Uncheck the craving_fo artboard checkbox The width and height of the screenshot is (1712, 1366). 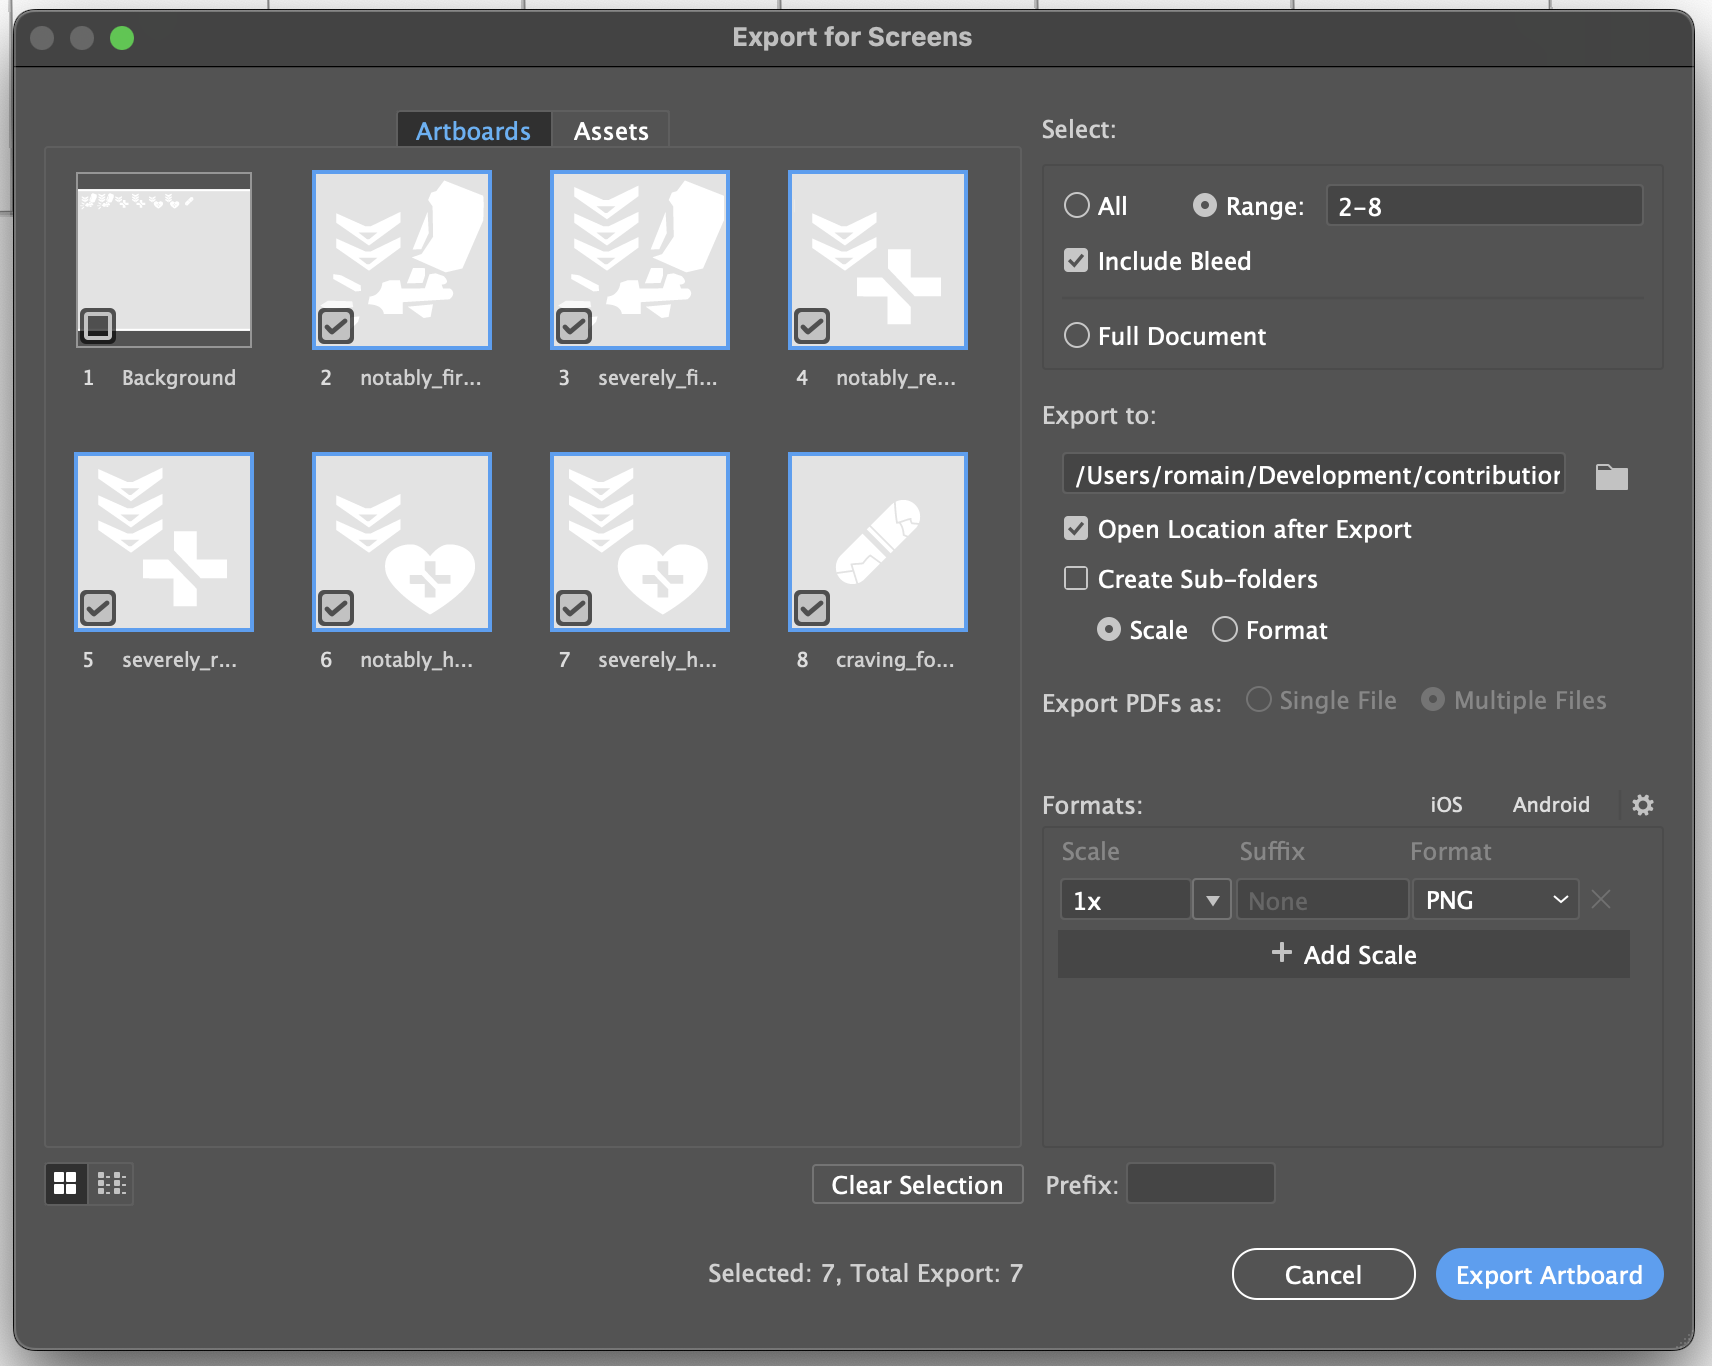tap(812, 607)
